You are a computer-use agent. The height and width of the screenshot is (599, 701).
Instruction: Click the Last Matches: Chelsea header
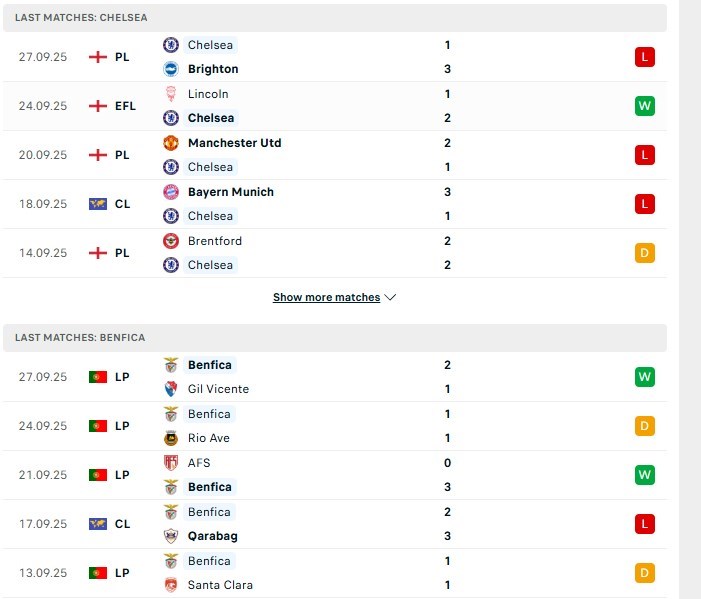tap(80, 18)
